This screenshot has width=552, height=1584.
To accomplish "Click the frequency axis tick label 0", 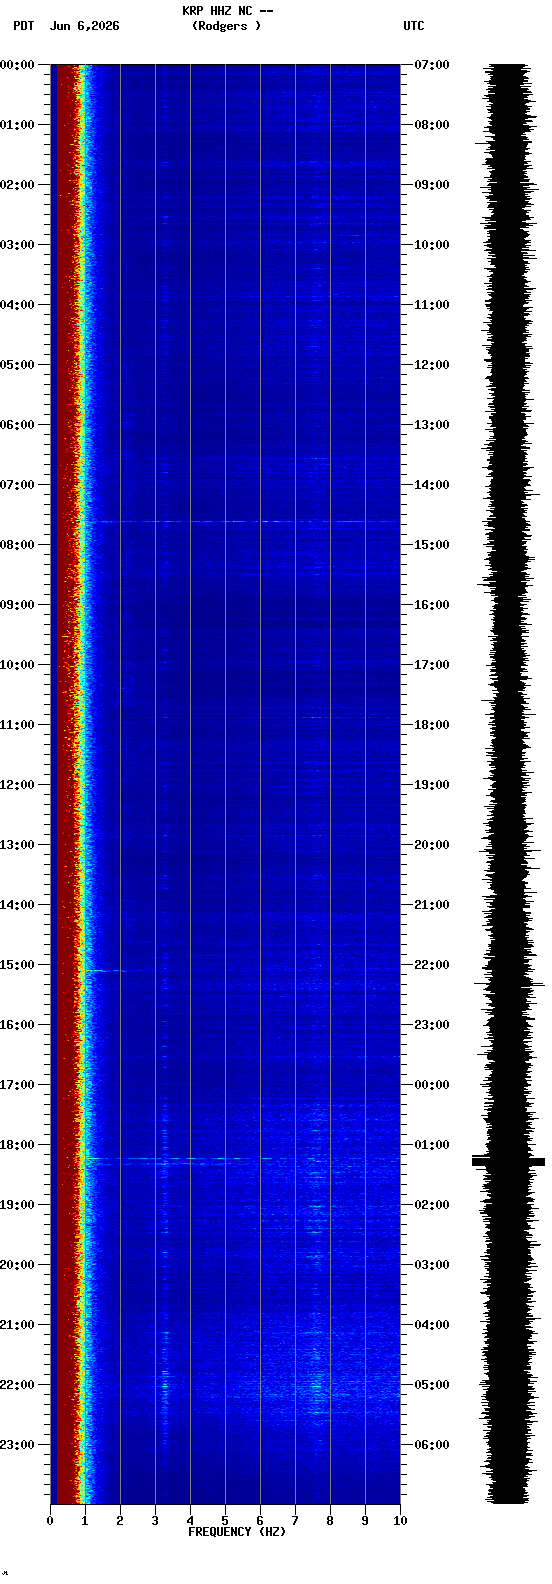I will pyautogui.click(x=50, y=1521).
